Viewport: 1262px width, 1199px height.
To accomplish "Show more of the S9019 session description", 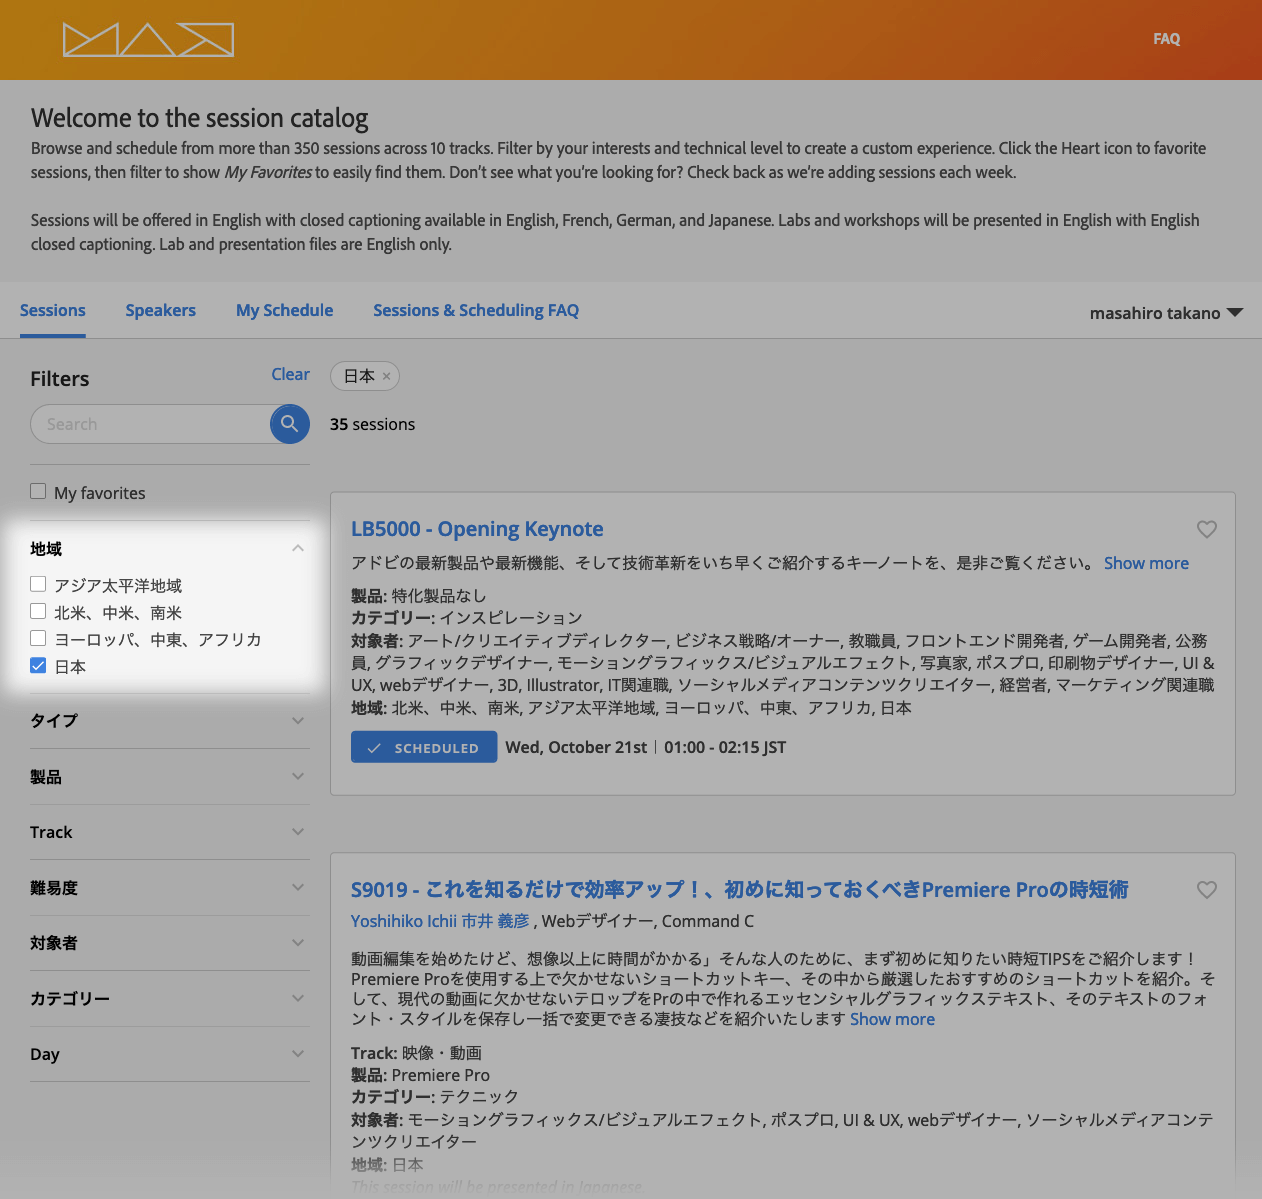I will [892, 1019].
